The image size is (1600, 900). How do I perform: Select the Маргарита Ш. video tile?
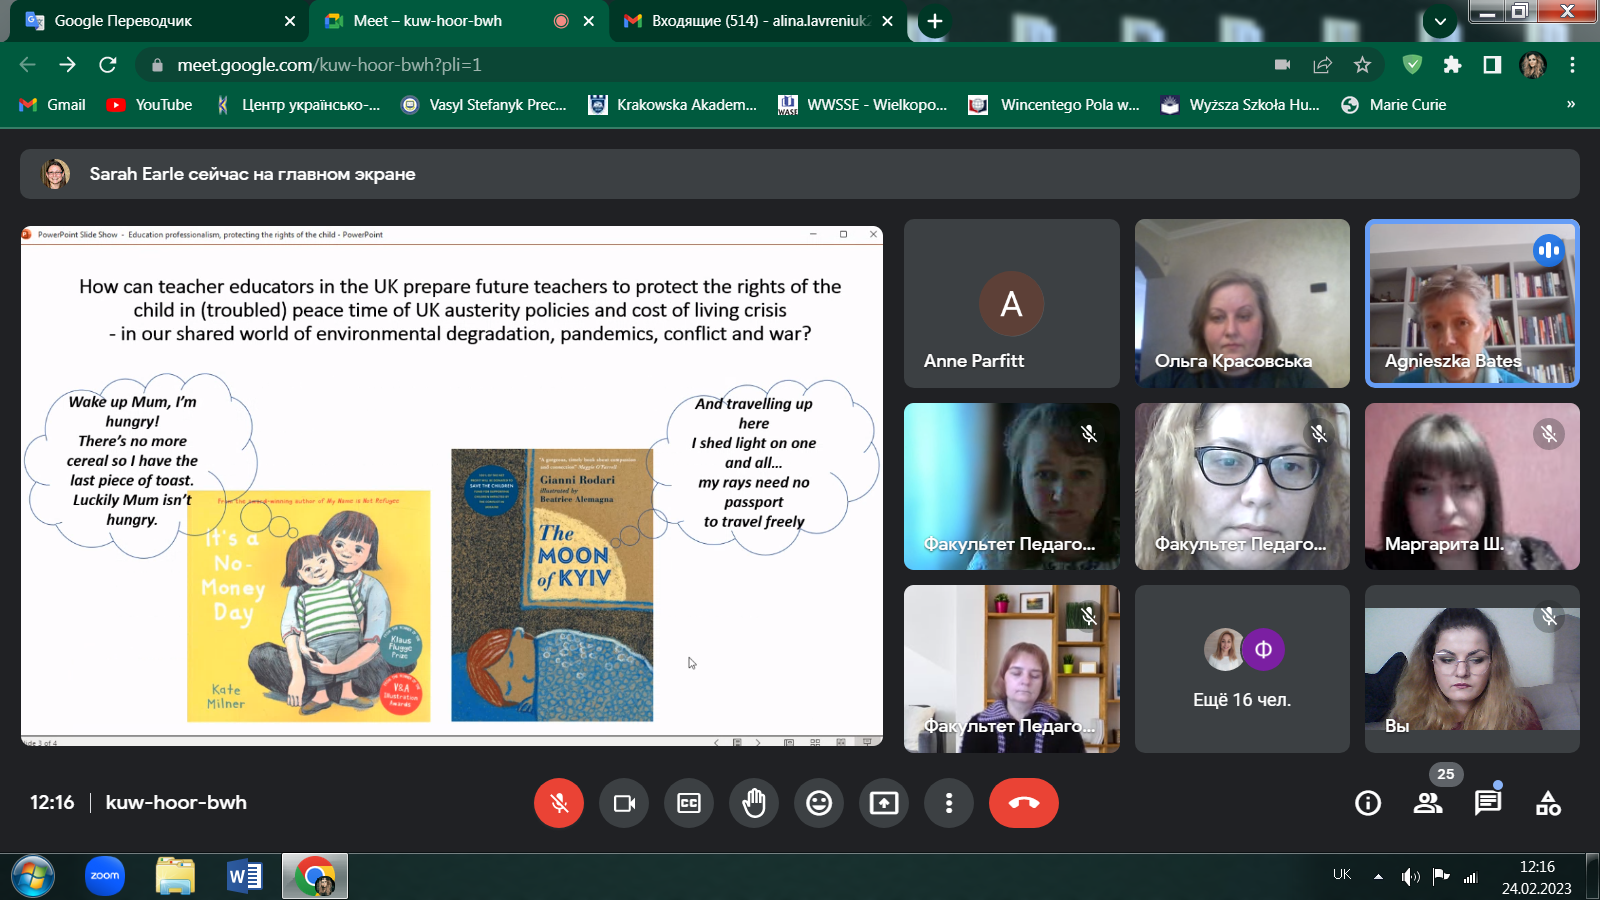point(1472,487)
